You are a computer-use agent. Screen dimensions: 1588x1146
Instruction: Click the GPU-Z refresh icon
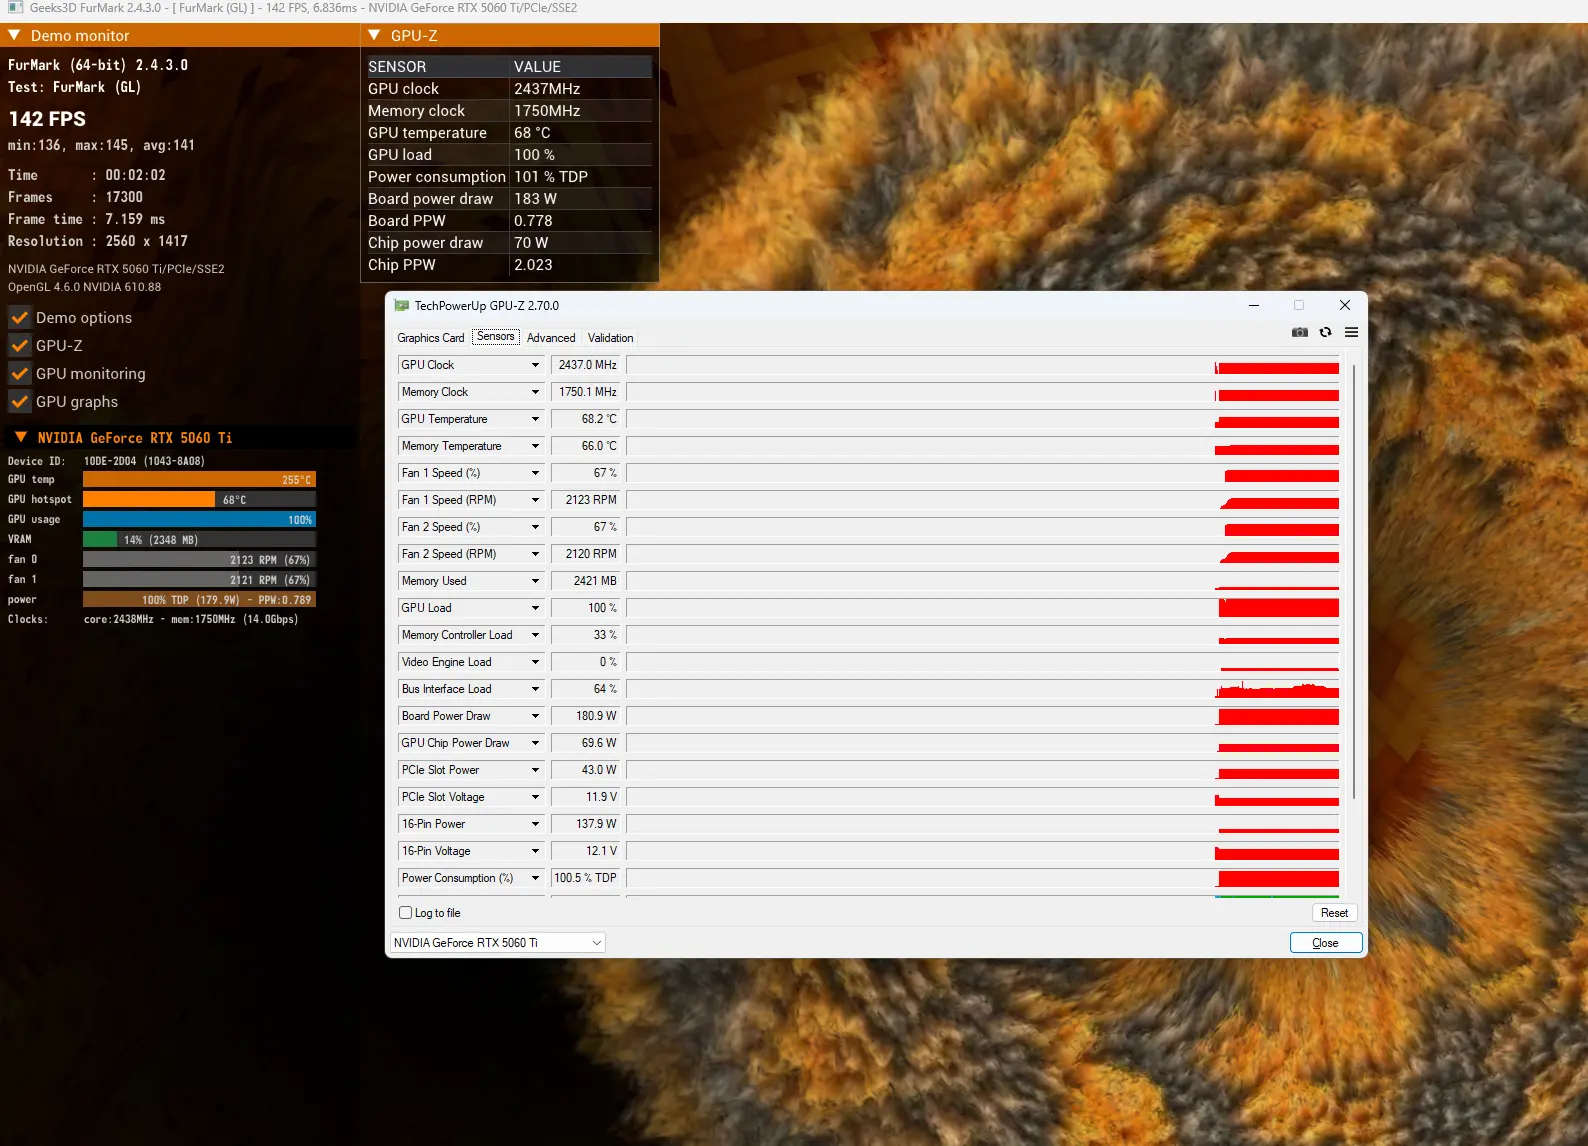[1326, 332]
